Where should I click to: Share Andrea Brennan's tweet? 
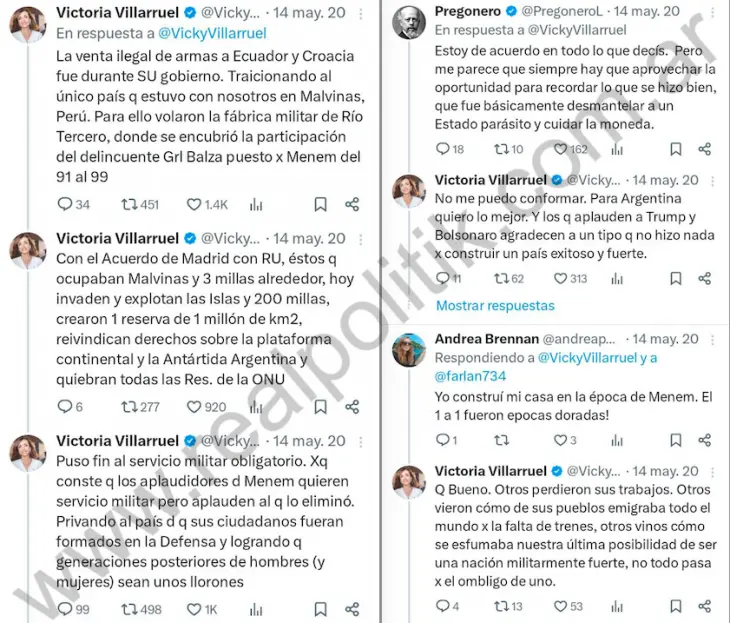(x=705, y=440)
